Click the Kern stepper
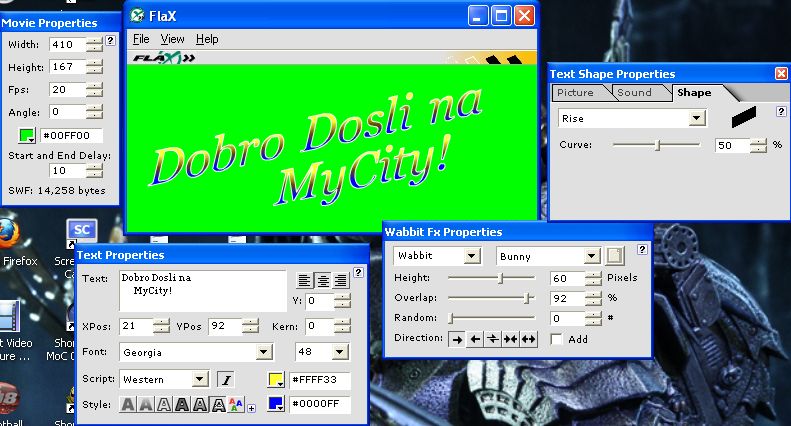791x426 pixels. (x=342, y=326)
